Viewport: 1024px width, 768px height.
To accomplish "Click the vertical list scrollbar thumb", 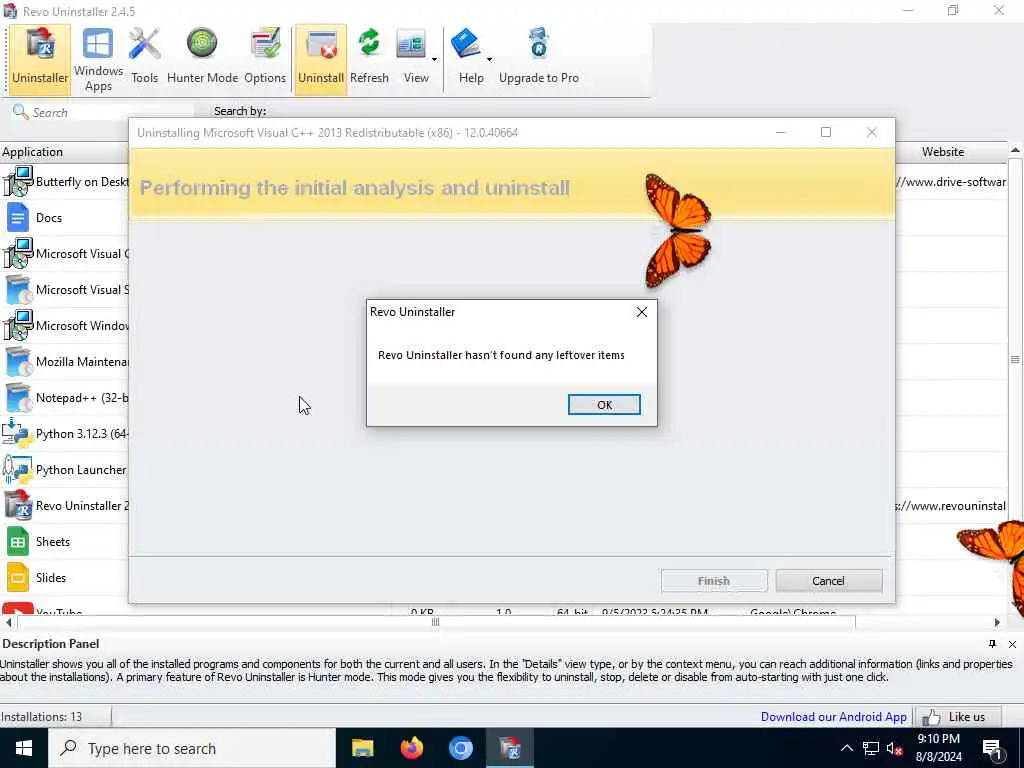I will click(1015, 359).
